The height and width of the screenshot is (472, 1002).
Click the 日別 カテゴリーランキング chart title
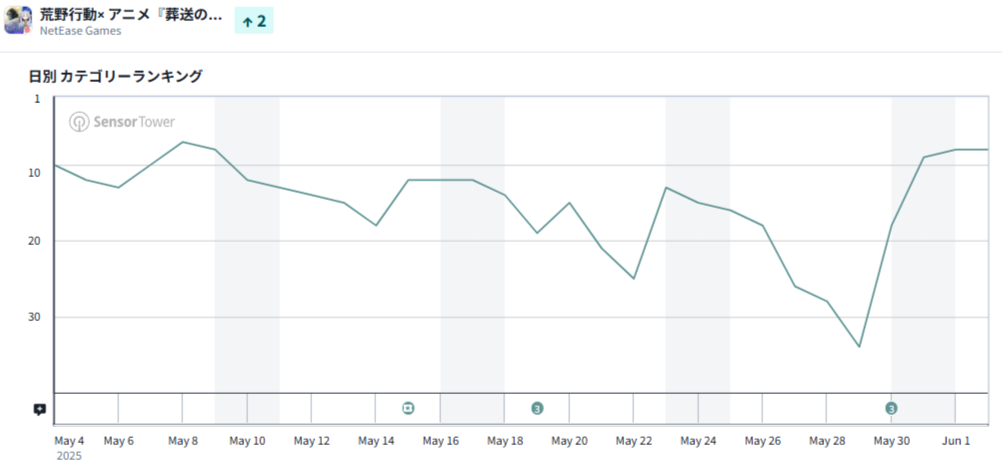click(x=117, y=76)
